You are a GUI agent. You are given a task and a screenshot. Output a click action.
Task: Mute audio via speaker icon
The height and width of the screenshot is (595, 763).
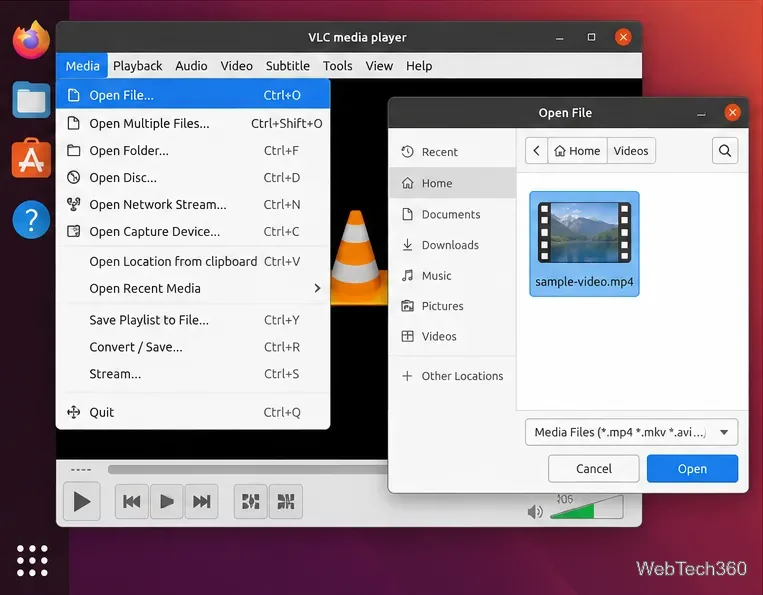[535, 512]
